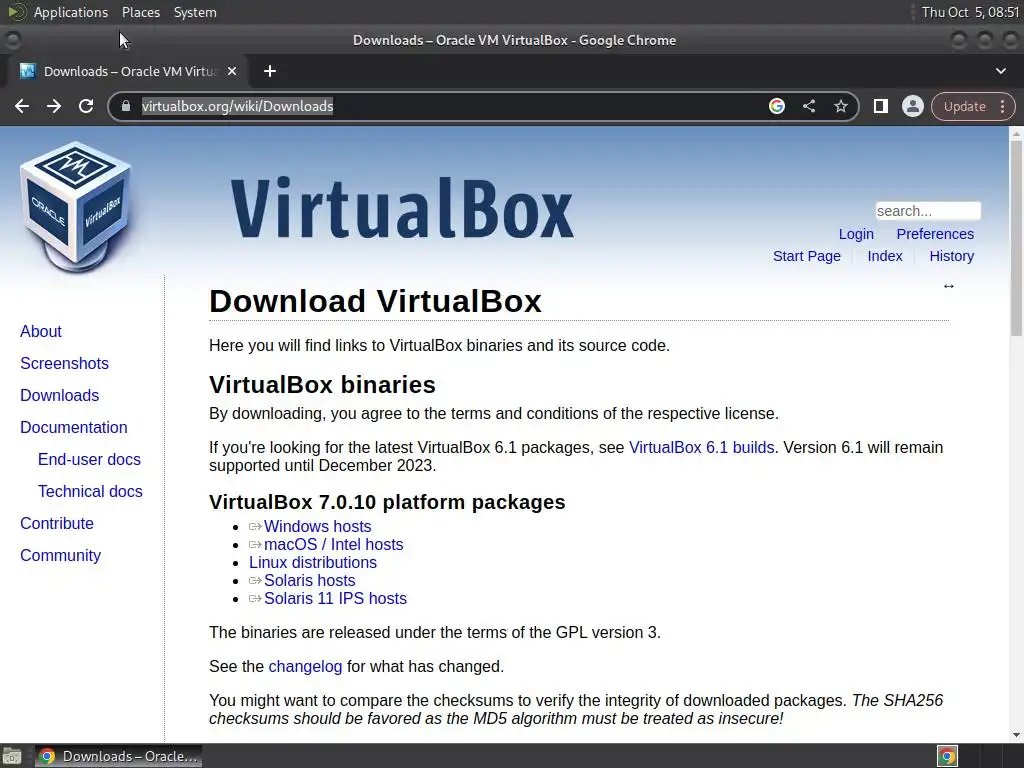1024x768 pixels.
Task: Click the MATE menu logo icon
Action: tap(16, 12)
